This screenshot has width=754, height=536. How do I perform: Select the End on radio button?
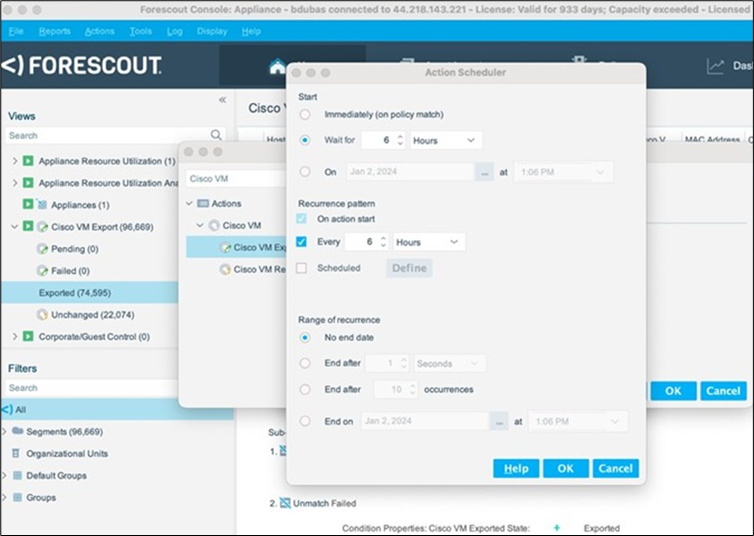click(305, 421)
